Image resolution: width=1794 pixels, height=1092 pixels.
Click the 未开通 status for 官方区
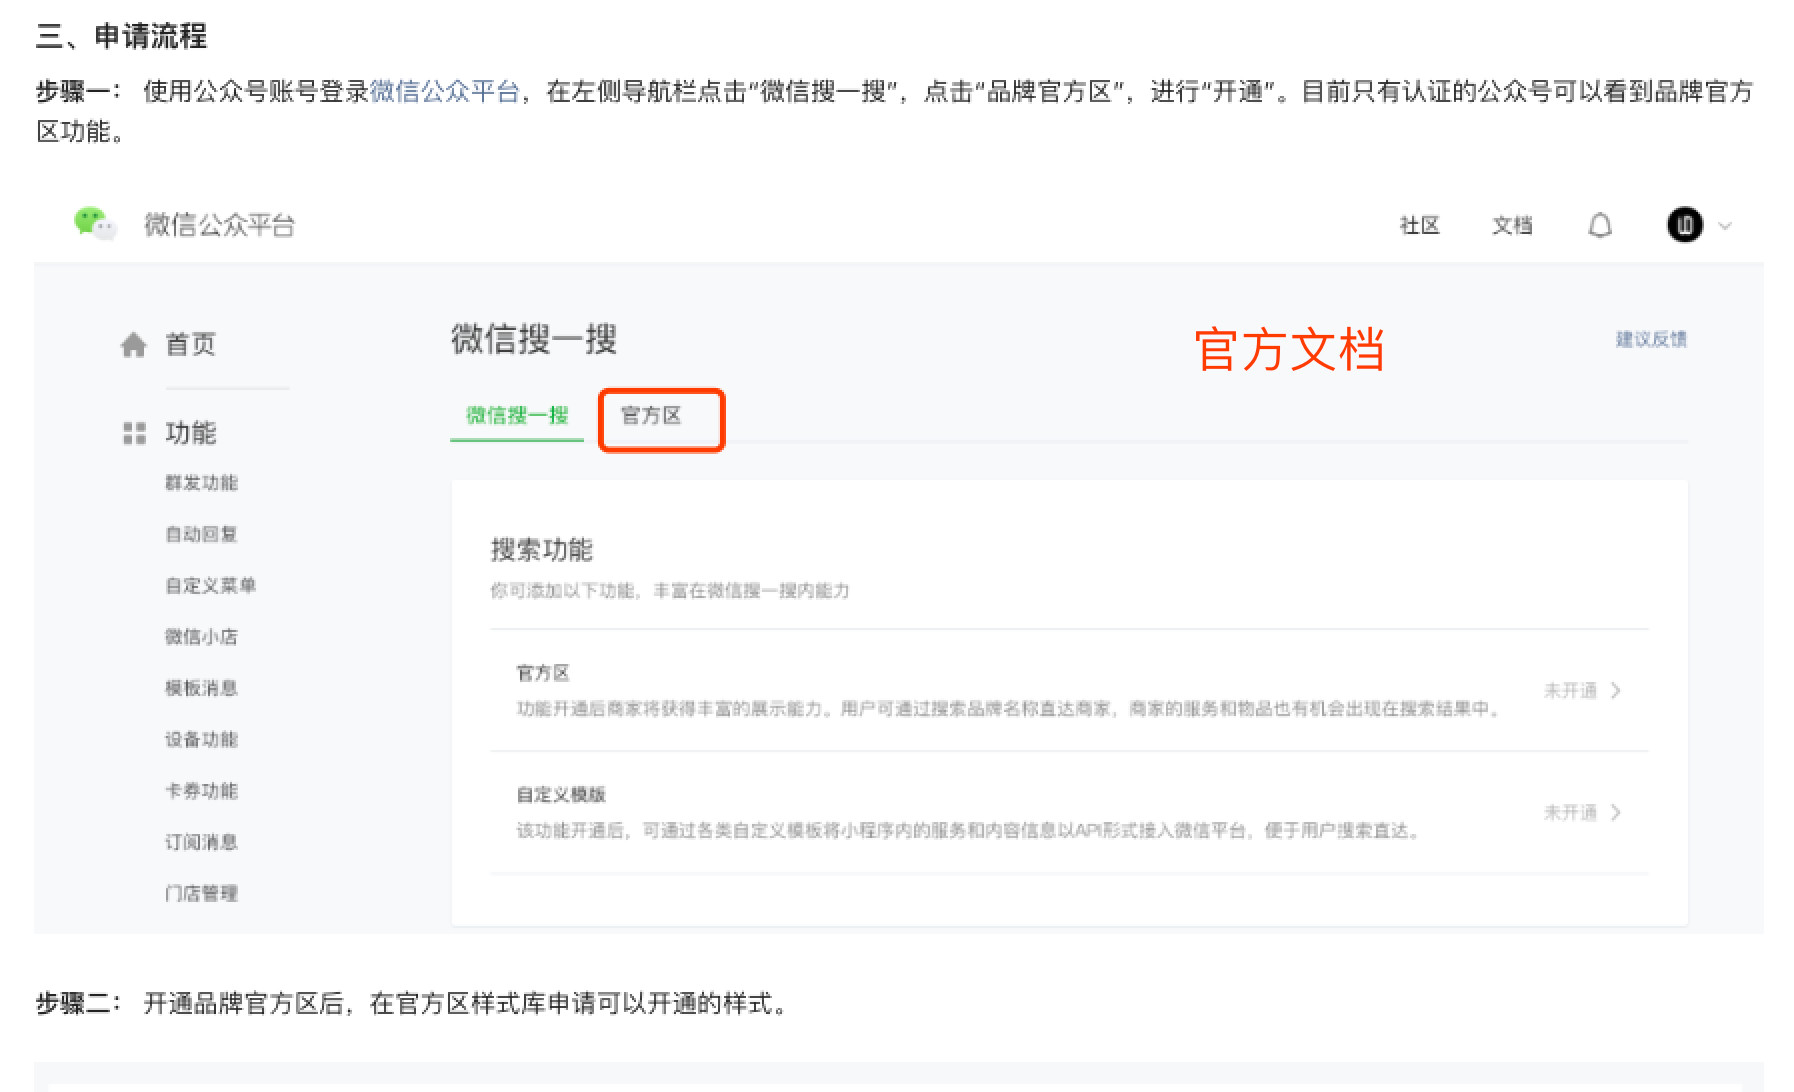click(1570, 690)
